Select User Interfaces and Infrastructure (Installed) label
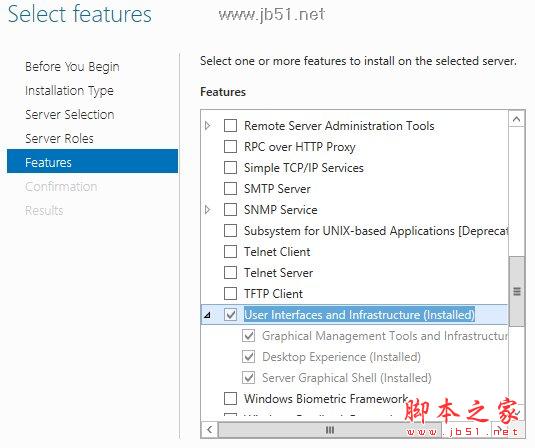The image size is (535, 448). 359,315
